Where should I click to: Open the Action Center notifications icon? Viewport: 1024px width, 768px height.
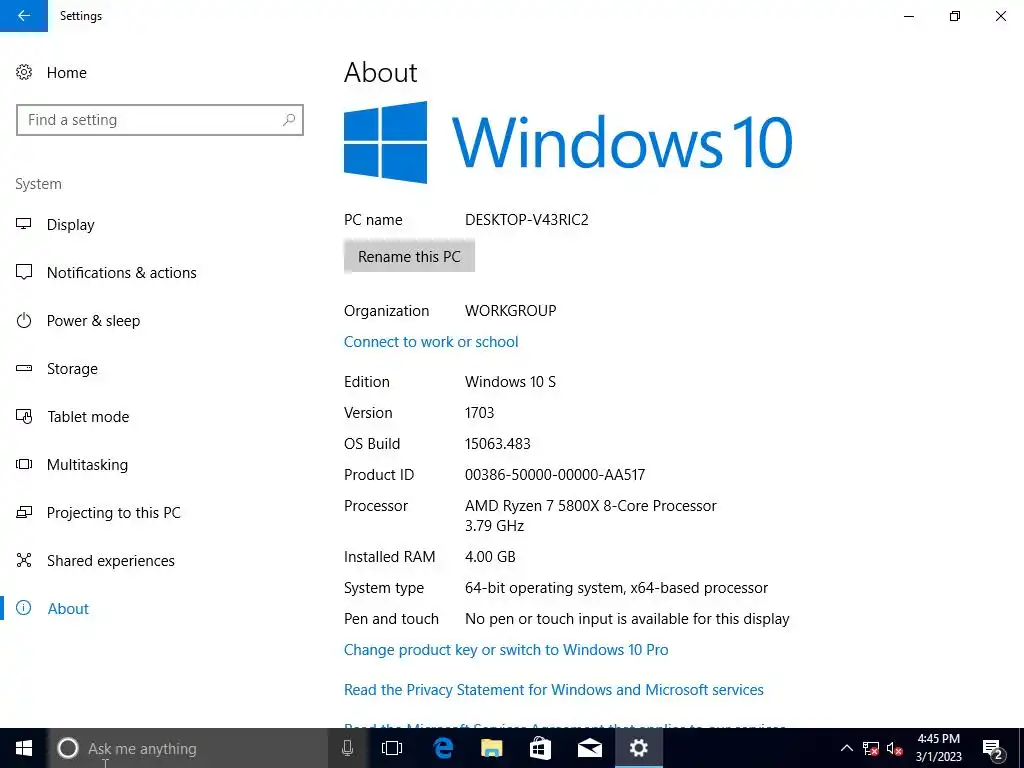993,749
